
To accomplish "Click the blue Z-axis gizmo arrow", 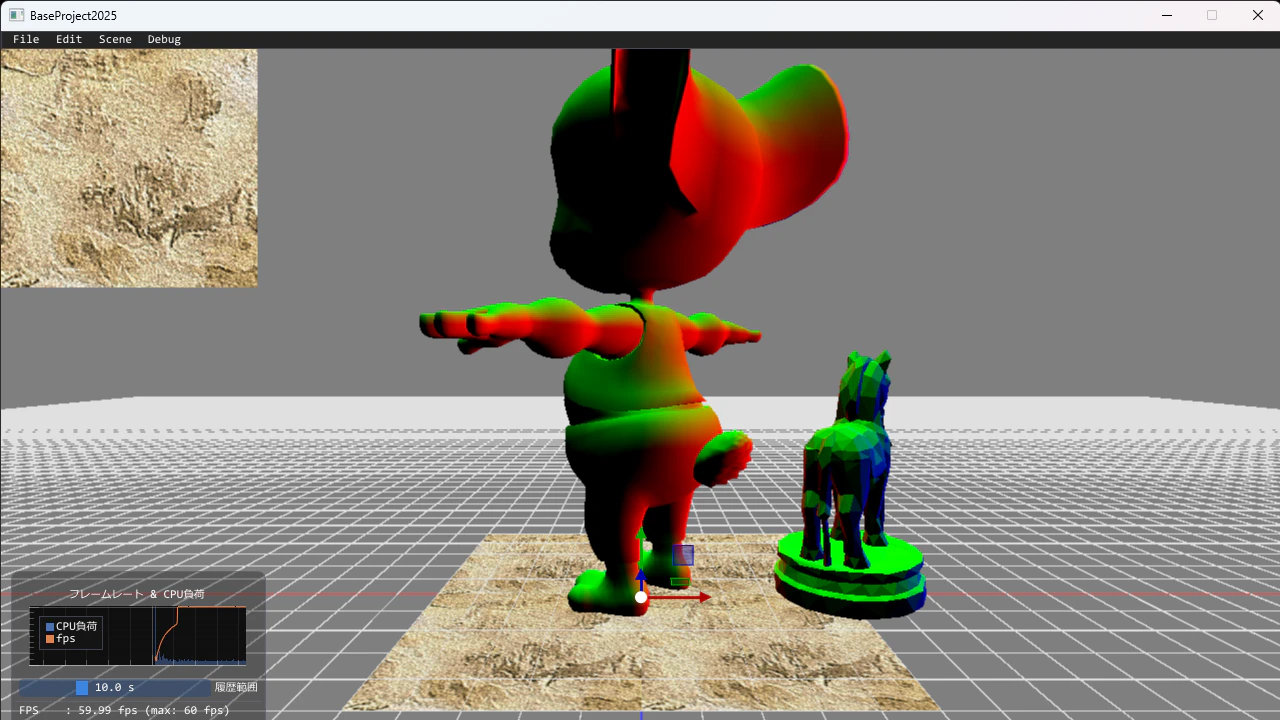I will pyautogui.click(x=641, y=580).
